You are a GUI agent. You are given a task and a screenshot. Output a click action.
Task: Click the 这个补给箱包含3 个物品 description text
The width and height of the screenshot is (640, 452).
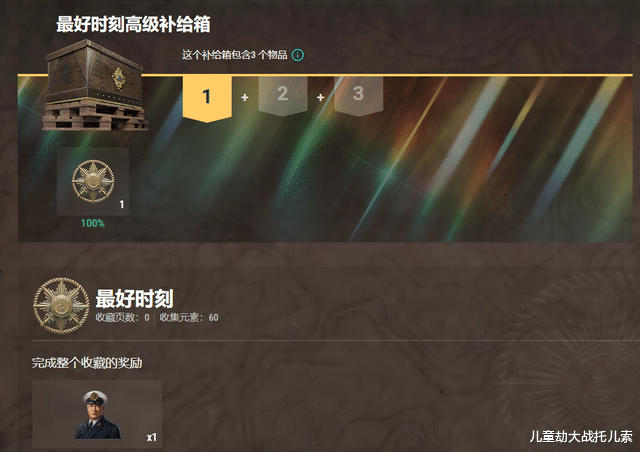[235, 55]
